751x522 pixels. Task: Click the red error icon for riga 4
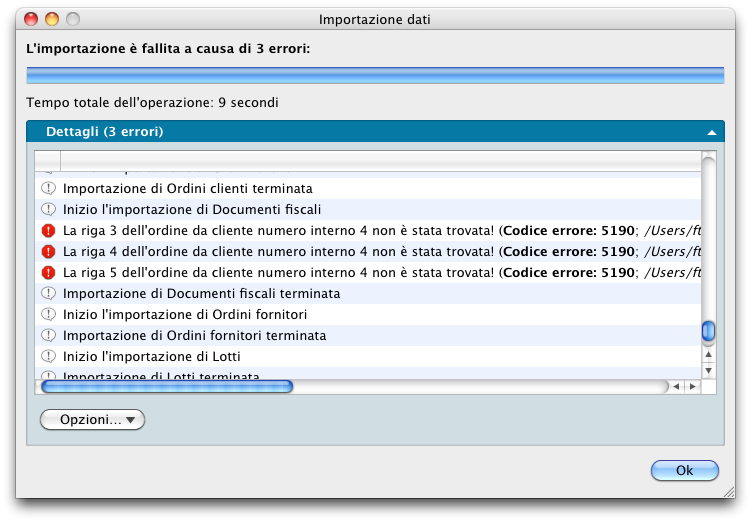pyautogui.click(x=48, y=252)
